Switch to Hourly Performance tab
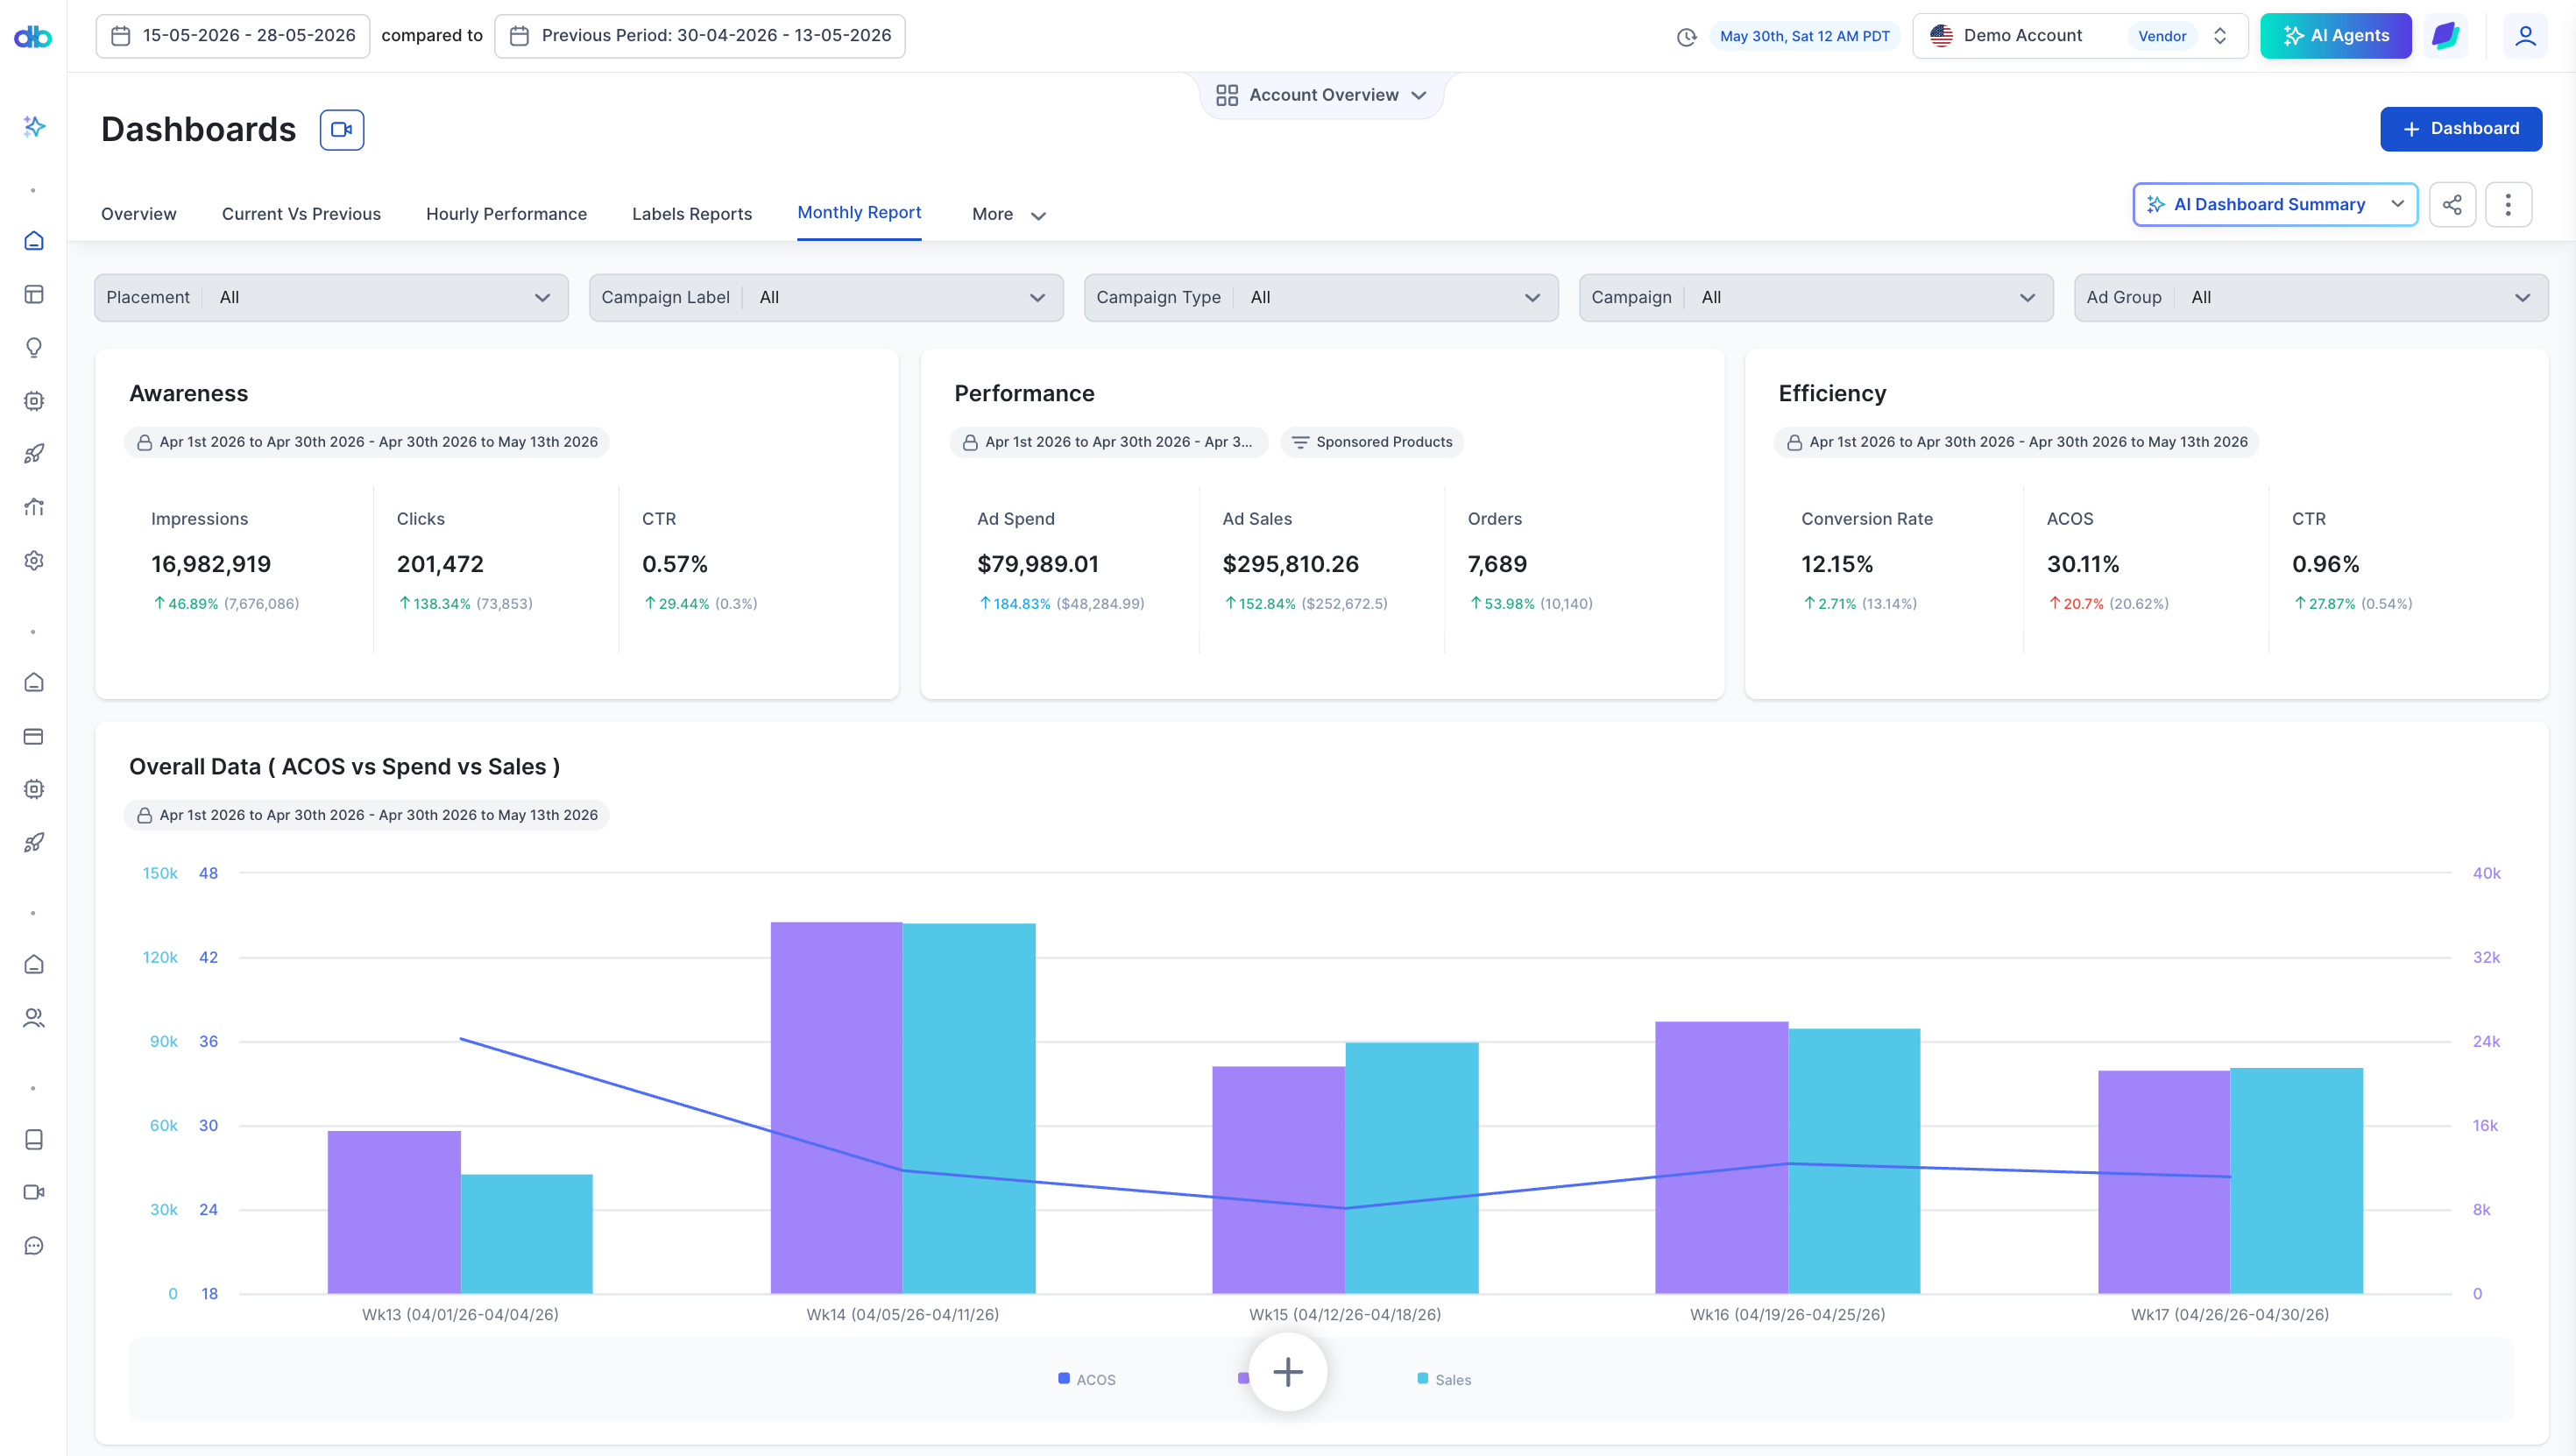Image resolution: width=2576 pixels, height=1456 pixels. [x=506, y=214]
